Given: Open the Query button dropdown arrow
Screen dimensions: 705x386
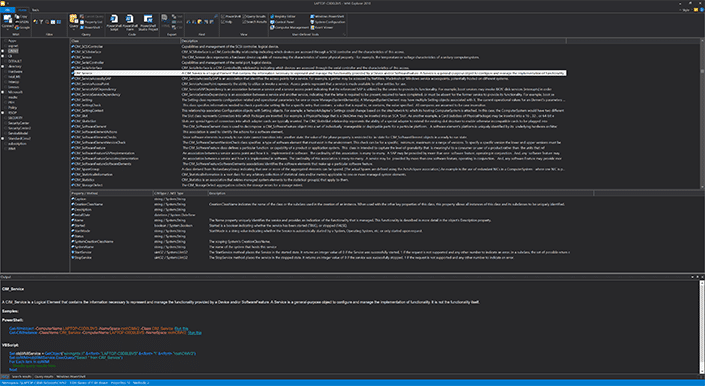Looking at the screenshot, I should pyautogui.click(x=73, y=29).
